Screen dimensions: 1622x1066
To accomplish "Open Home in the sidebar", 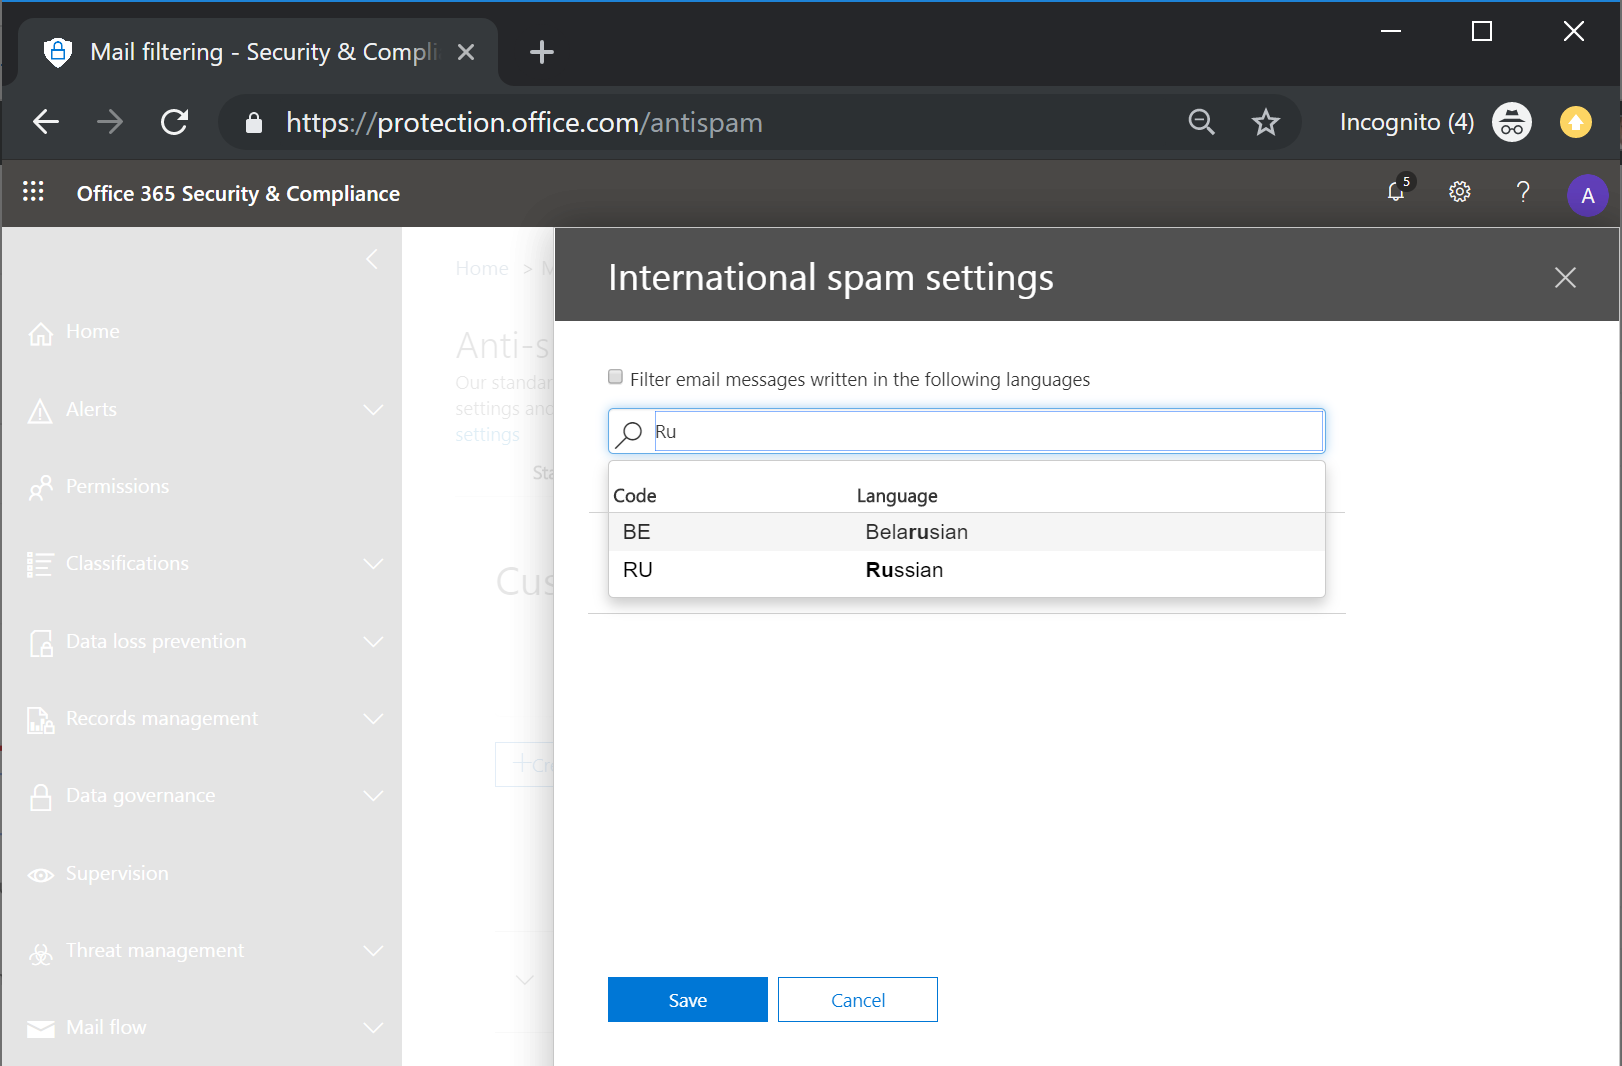I will tap(93, 331).
